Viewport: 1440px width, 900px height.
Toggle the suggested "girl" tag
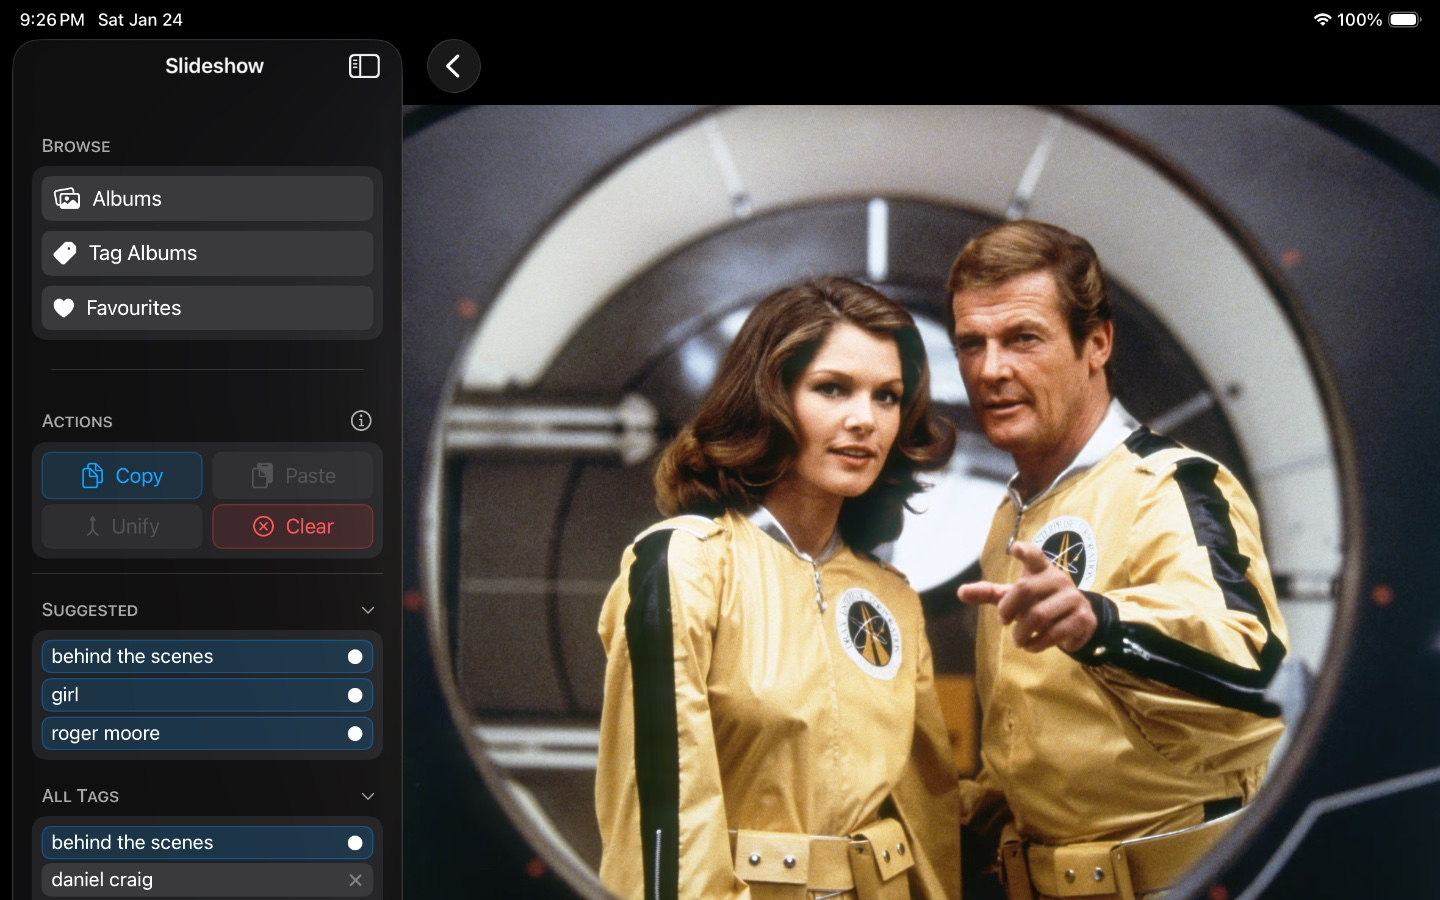207,695
